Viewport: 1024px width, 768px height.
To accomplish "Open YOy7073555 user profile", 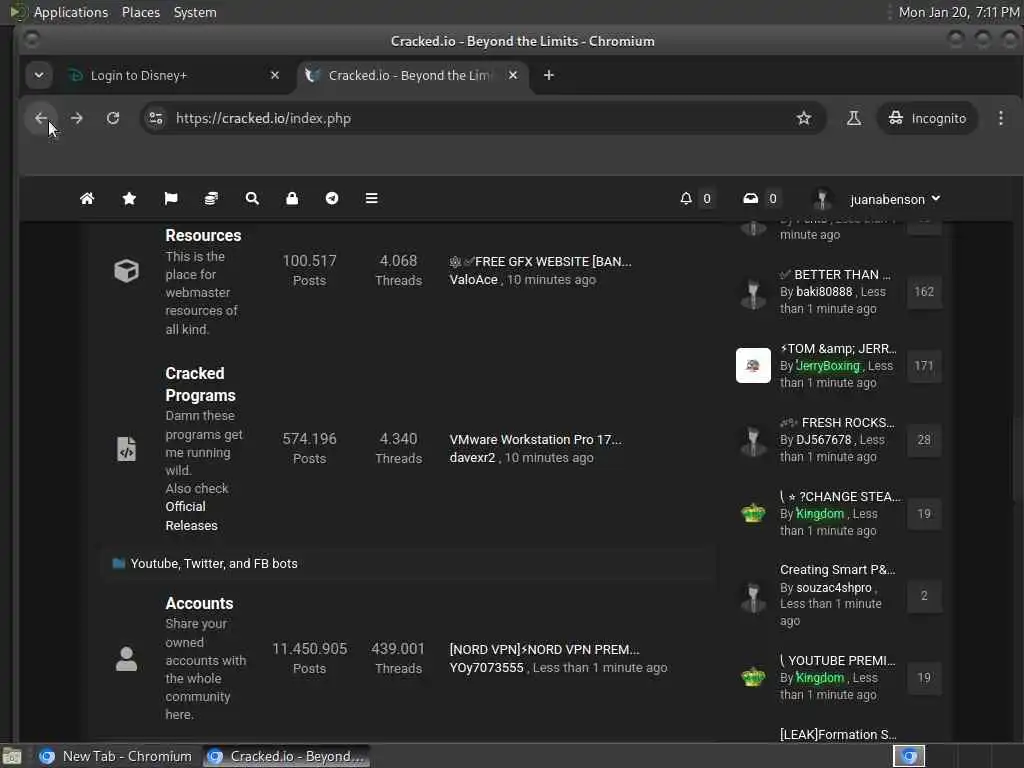I will [487, 668].
